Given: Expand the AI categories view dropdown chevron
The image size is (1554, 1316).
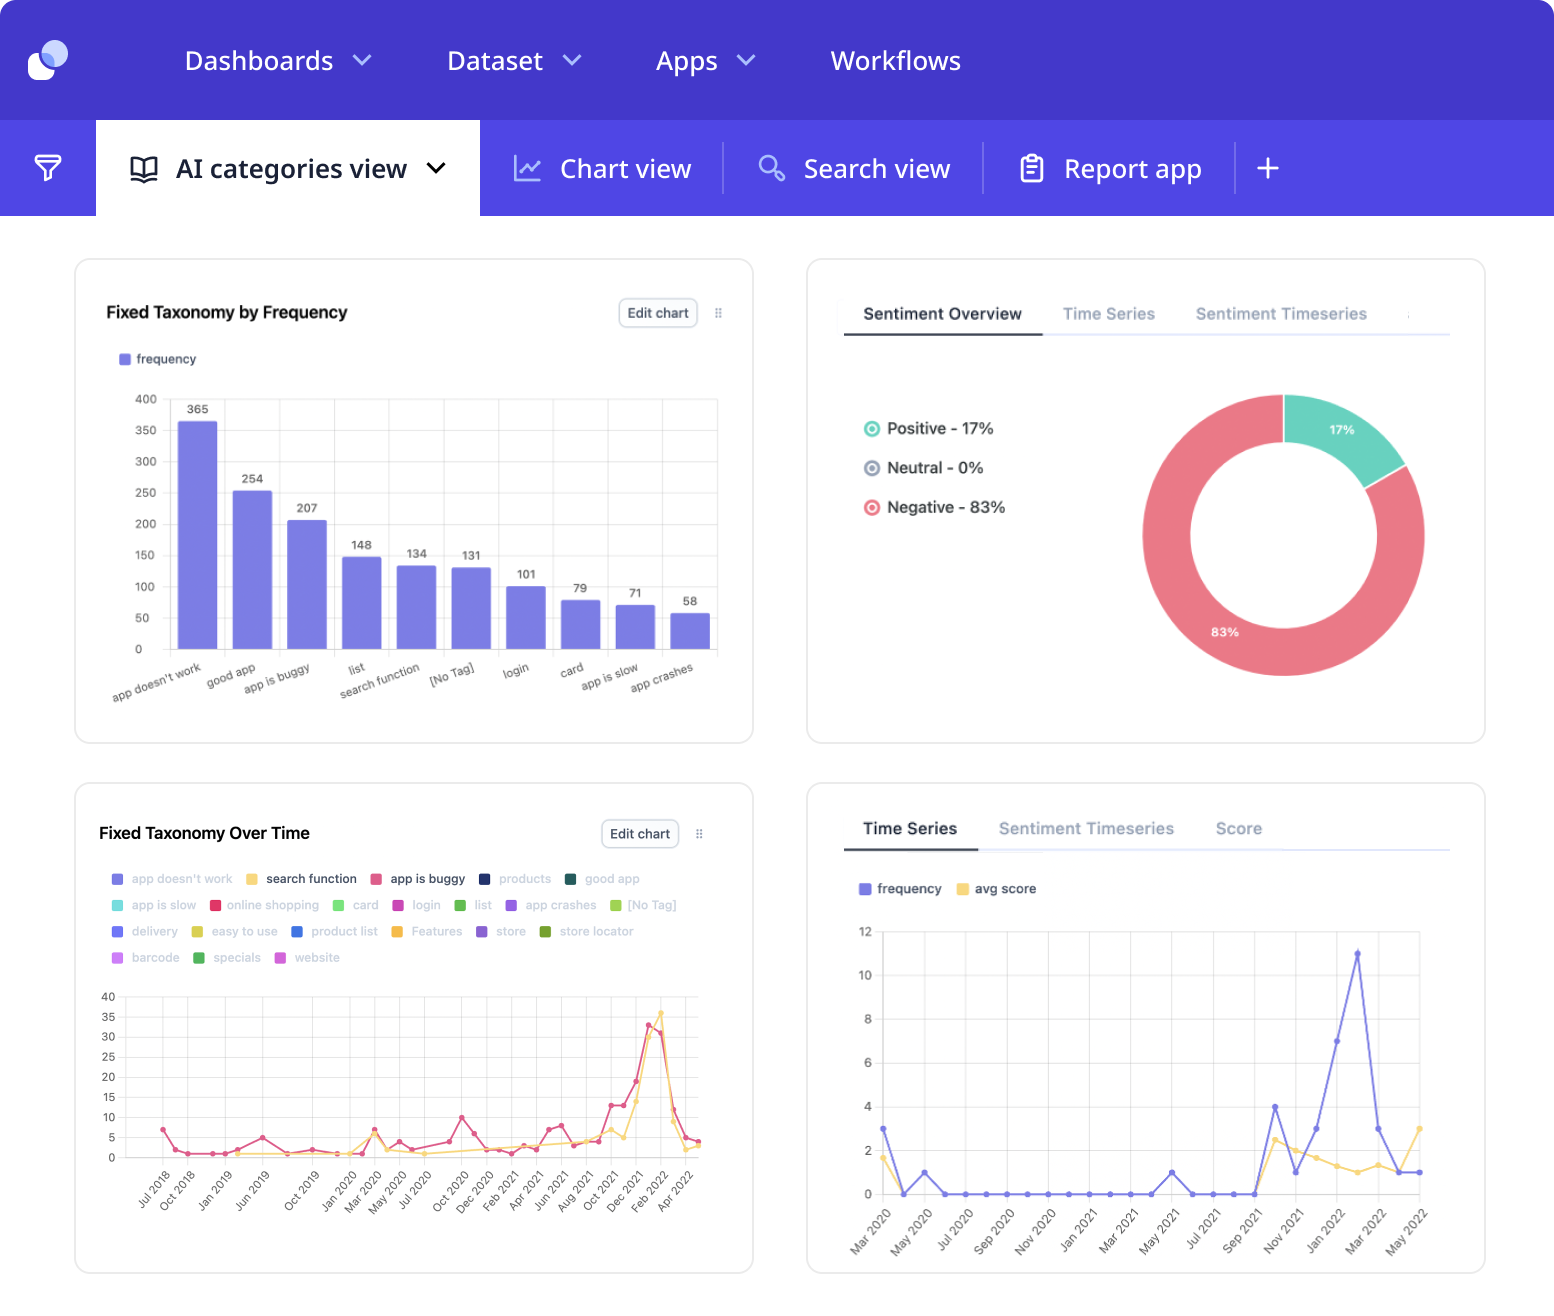Looking at the screenshot, I should pyautogui.click(x=436, y=168).
